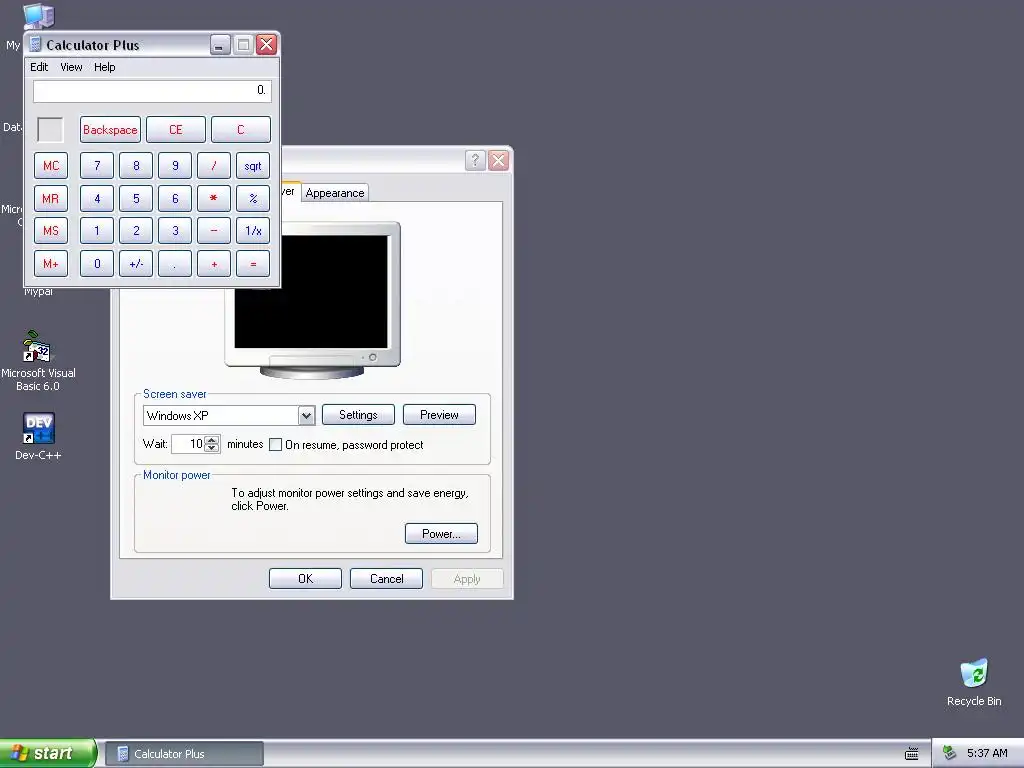Click the Wait minutes input field
The image size is (1024, 768).
[x=188, y=444]
